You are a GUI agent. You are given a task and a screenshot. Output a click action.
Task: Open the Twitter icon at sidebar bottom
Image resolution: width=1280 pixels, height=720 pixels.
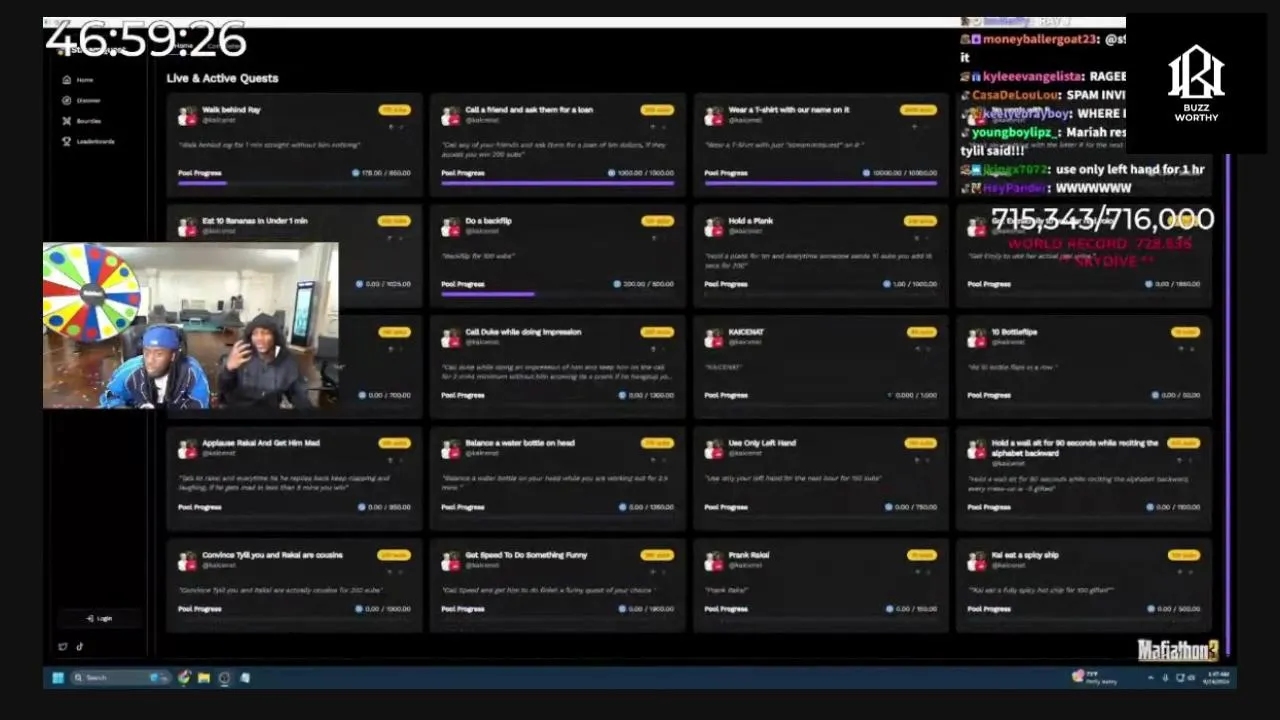coord(63,646)
